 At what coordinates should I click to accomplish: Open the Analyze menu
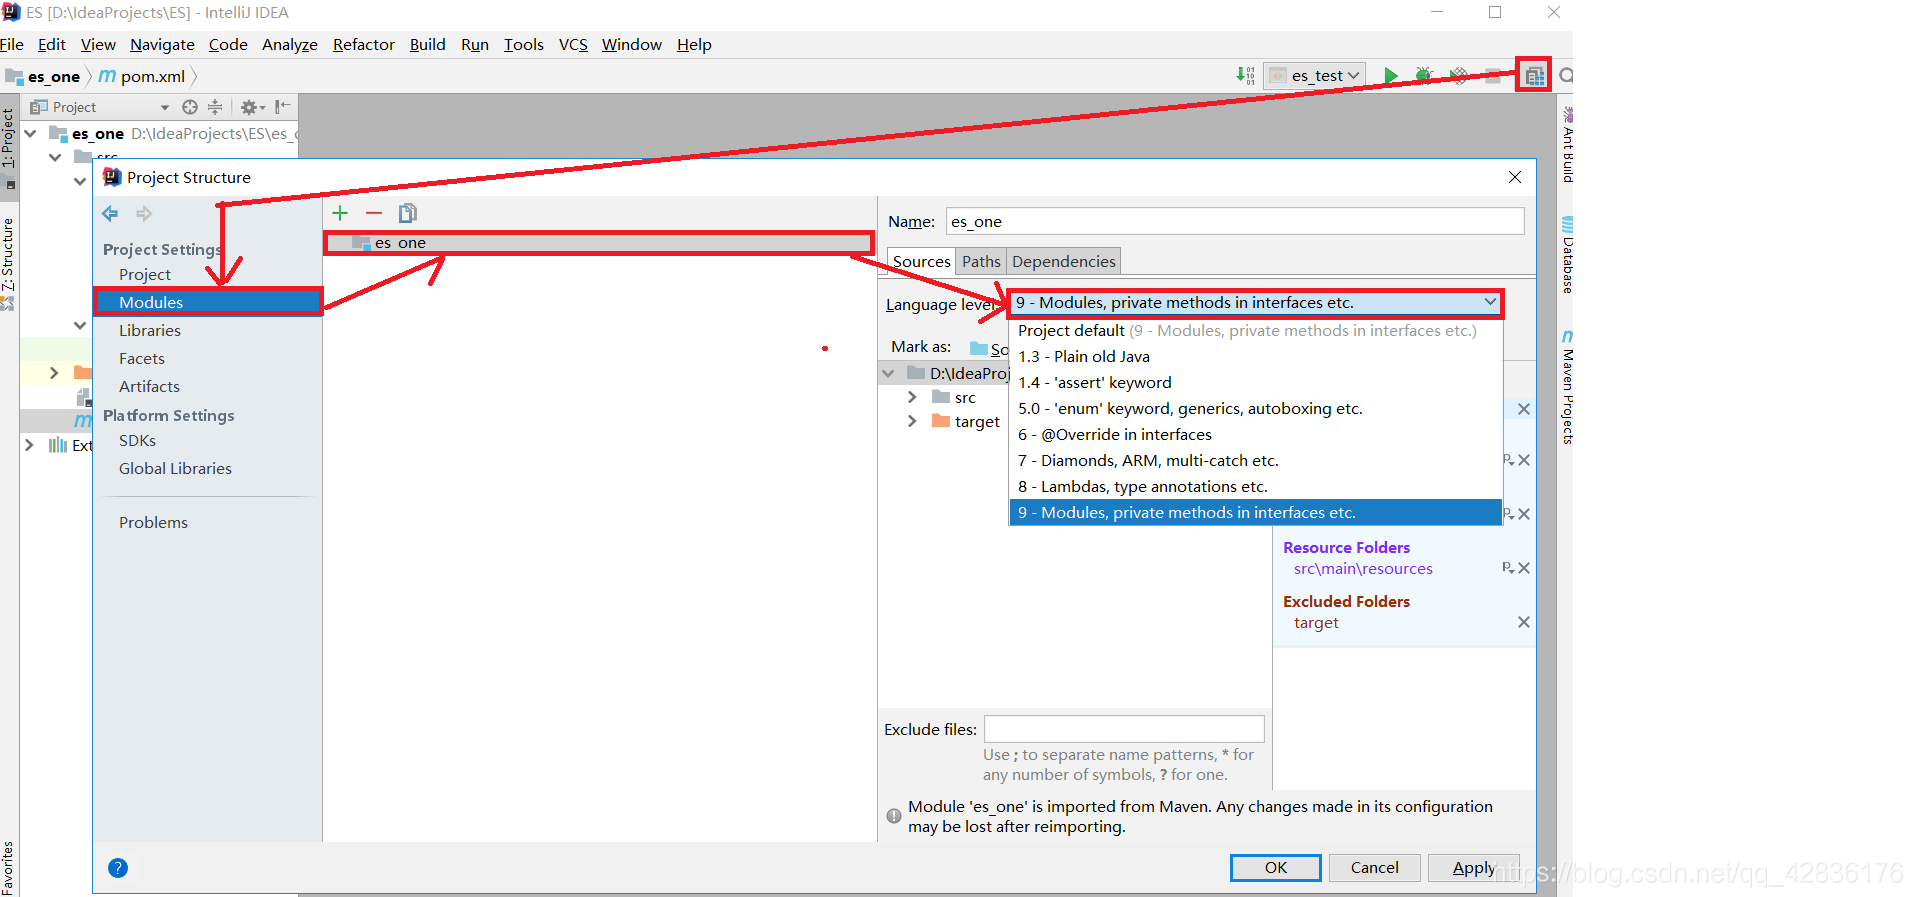[290, 44]
